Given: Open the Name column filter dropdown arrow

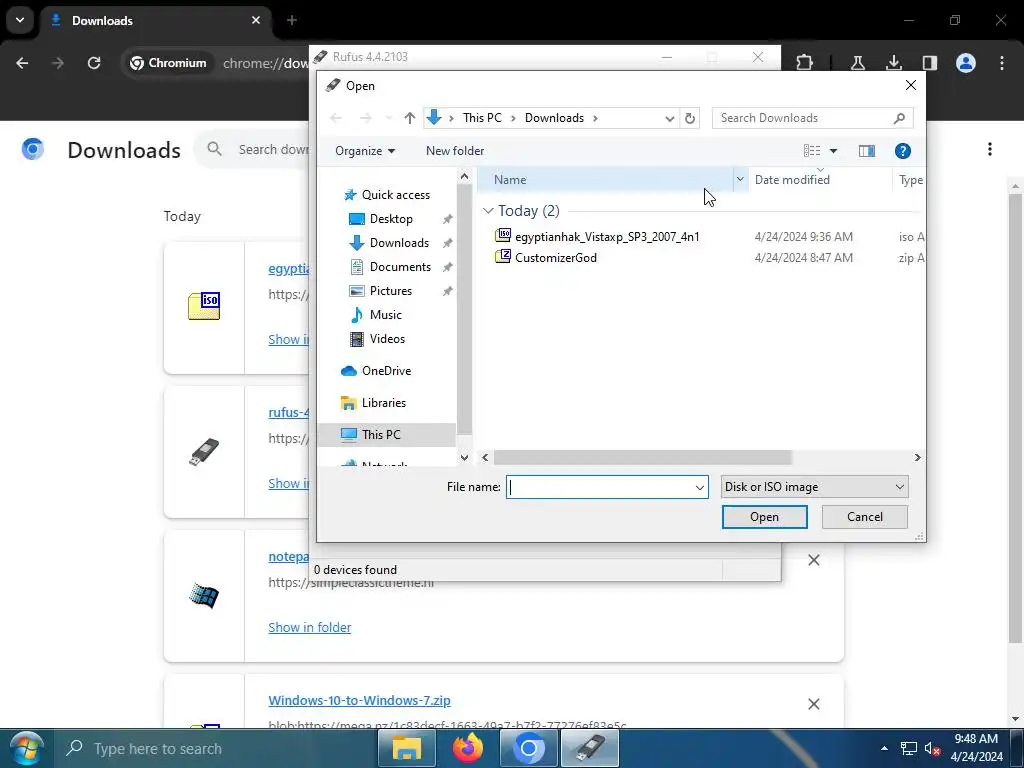Looking at the screenshot, I should point(740,179).
